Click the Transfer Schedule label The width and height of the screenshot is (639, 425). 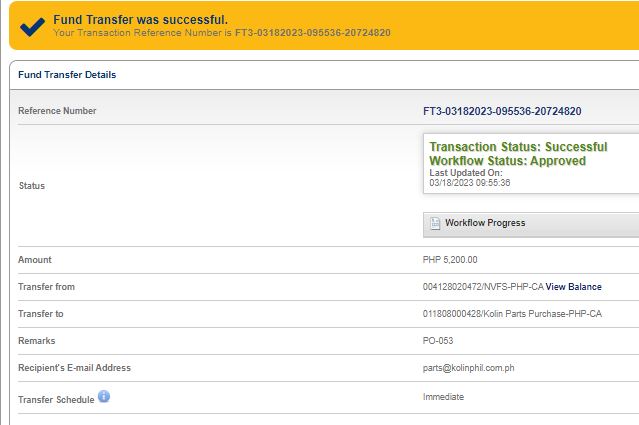[56, 400]
